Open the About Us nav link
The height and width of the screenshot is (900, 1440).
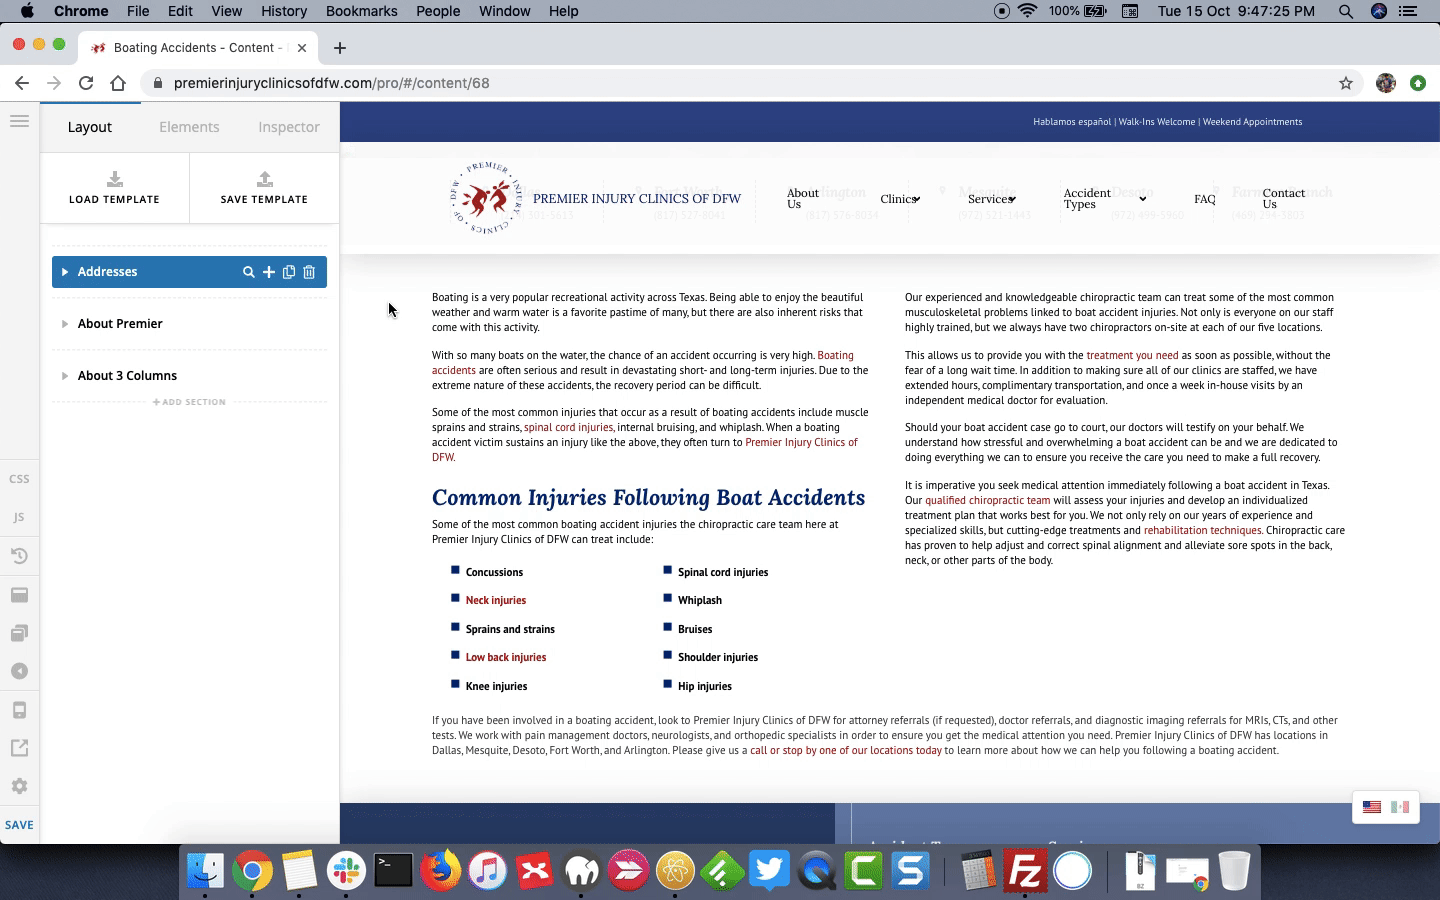(x=802, y=199)
